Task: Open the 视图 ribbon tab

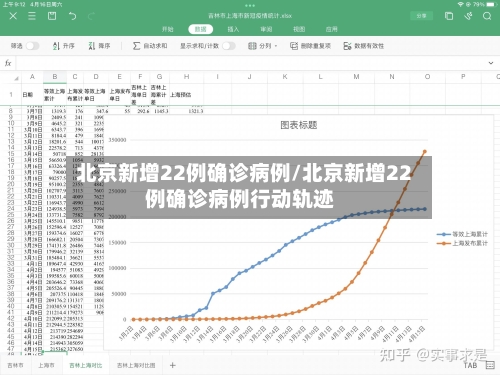Action: tap(299, 29)
